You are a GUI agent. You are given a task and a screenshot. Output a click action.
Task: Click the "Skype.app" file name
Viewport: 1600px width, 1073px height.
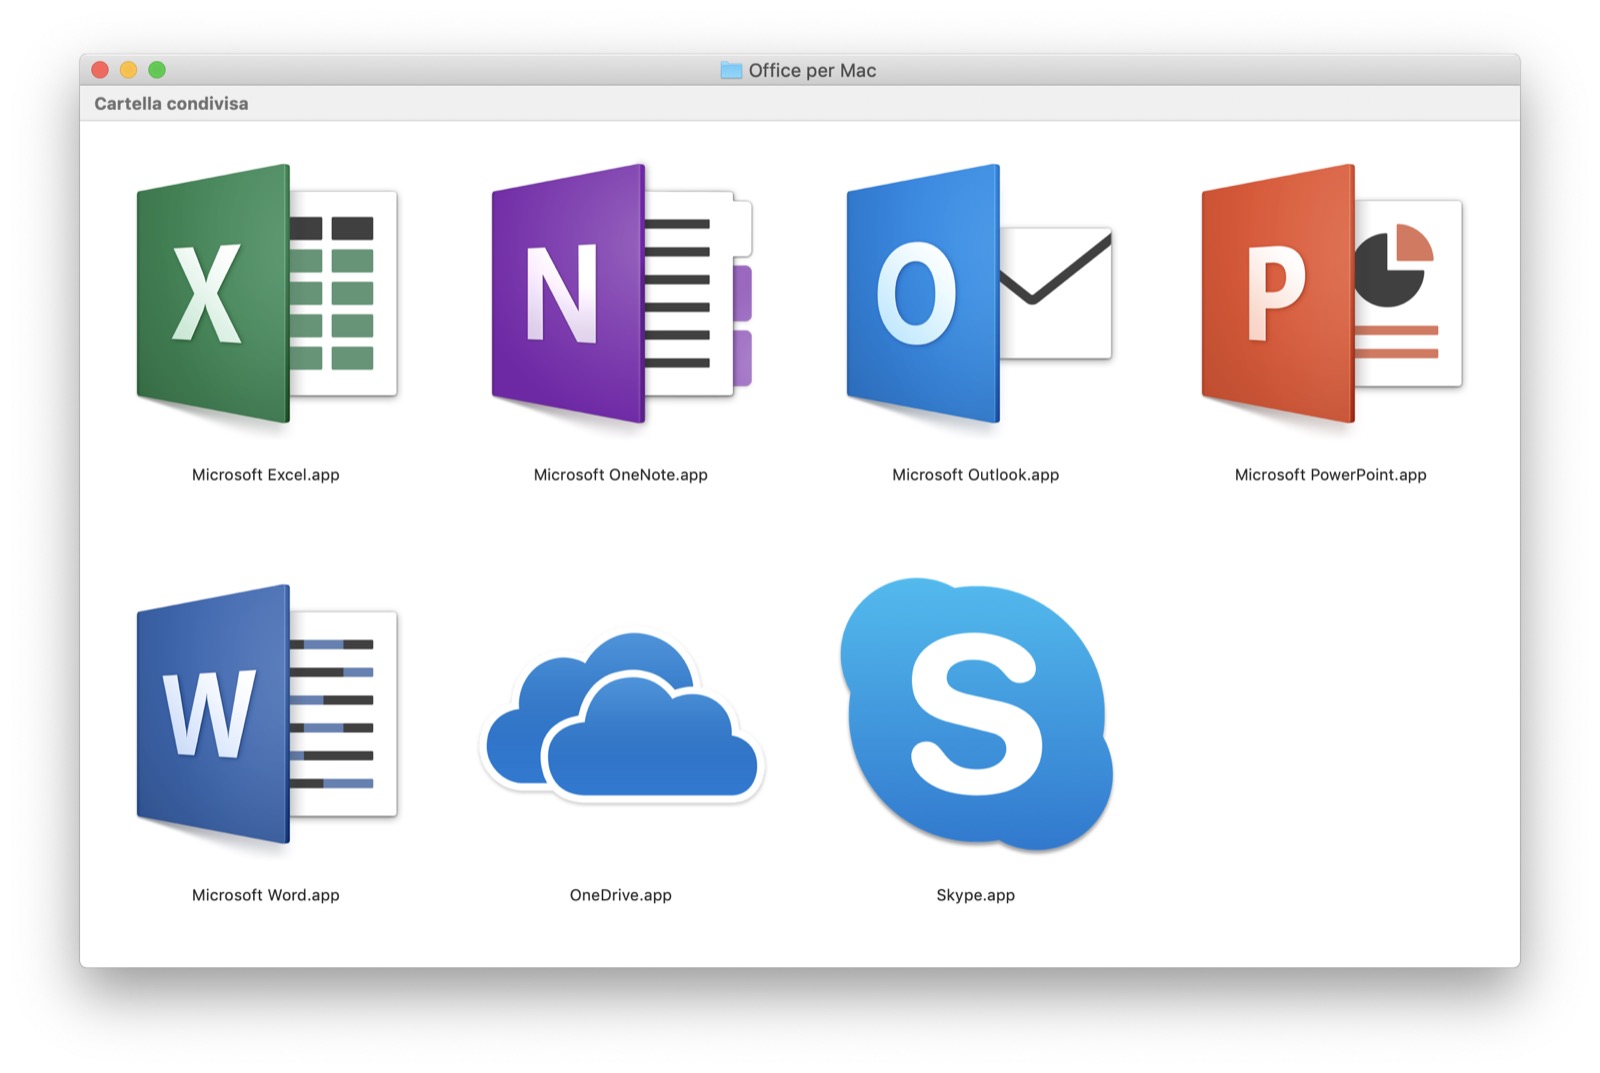(976, 895)
